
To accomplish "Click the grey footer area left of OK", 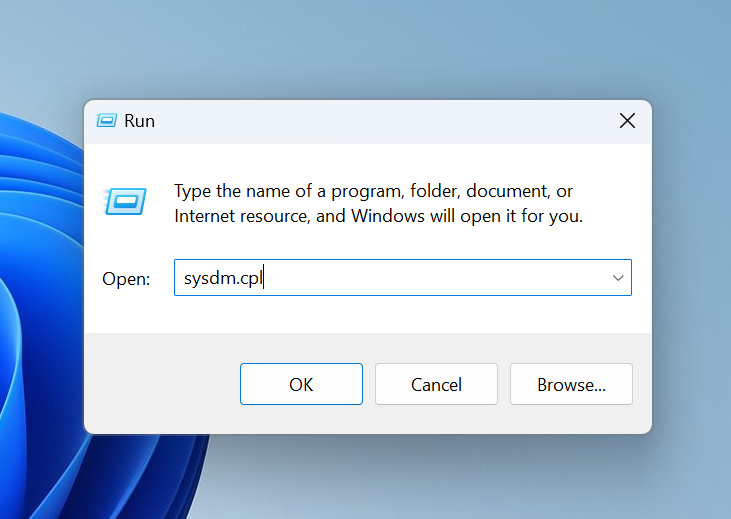I will pyautogui.click(x=161, y=384).
